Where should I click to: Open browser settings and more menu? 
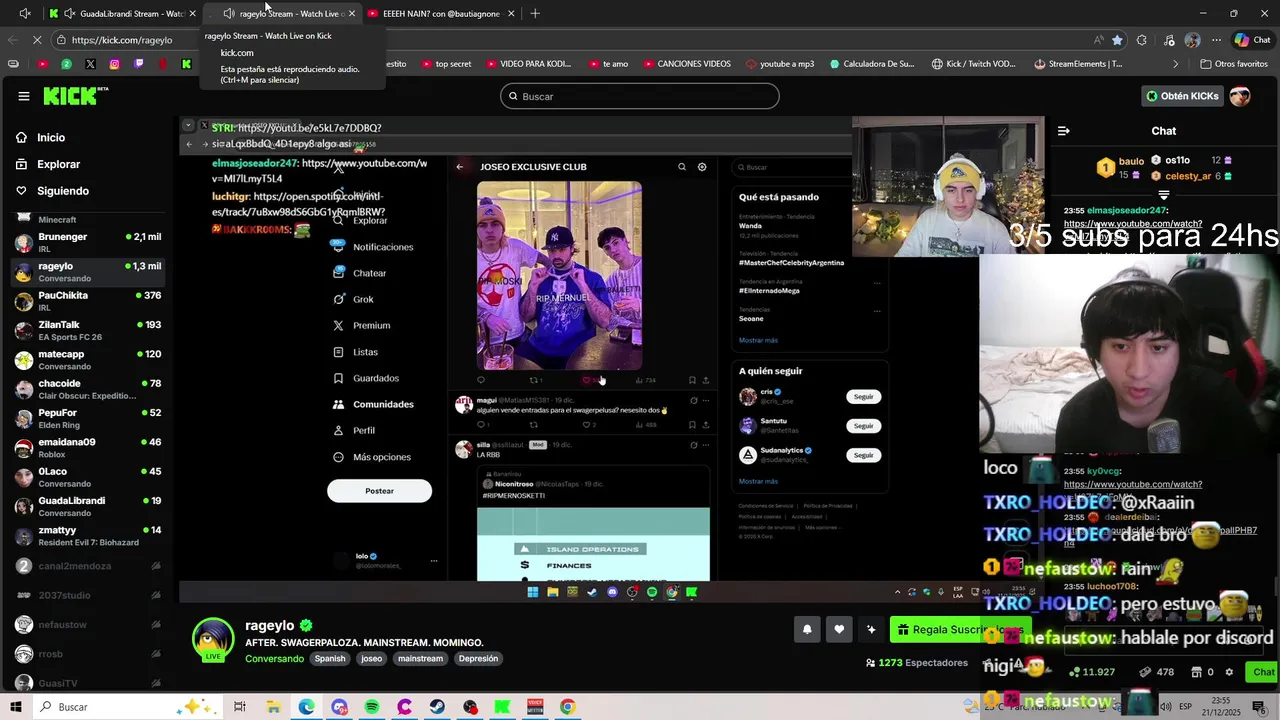point(1216,40)
